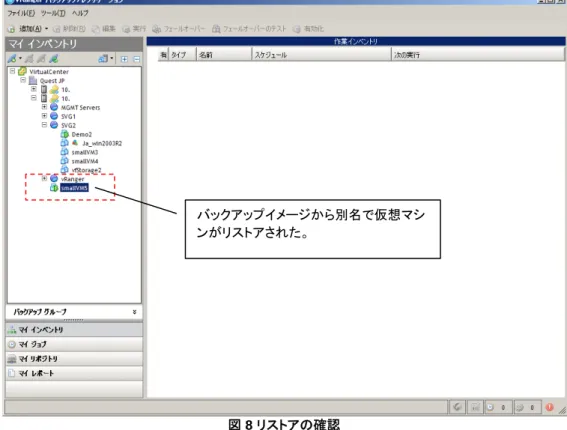The image size is (567, 430).
Task: Select SVG2 in the tree
Action: click(x=68, y=125)
